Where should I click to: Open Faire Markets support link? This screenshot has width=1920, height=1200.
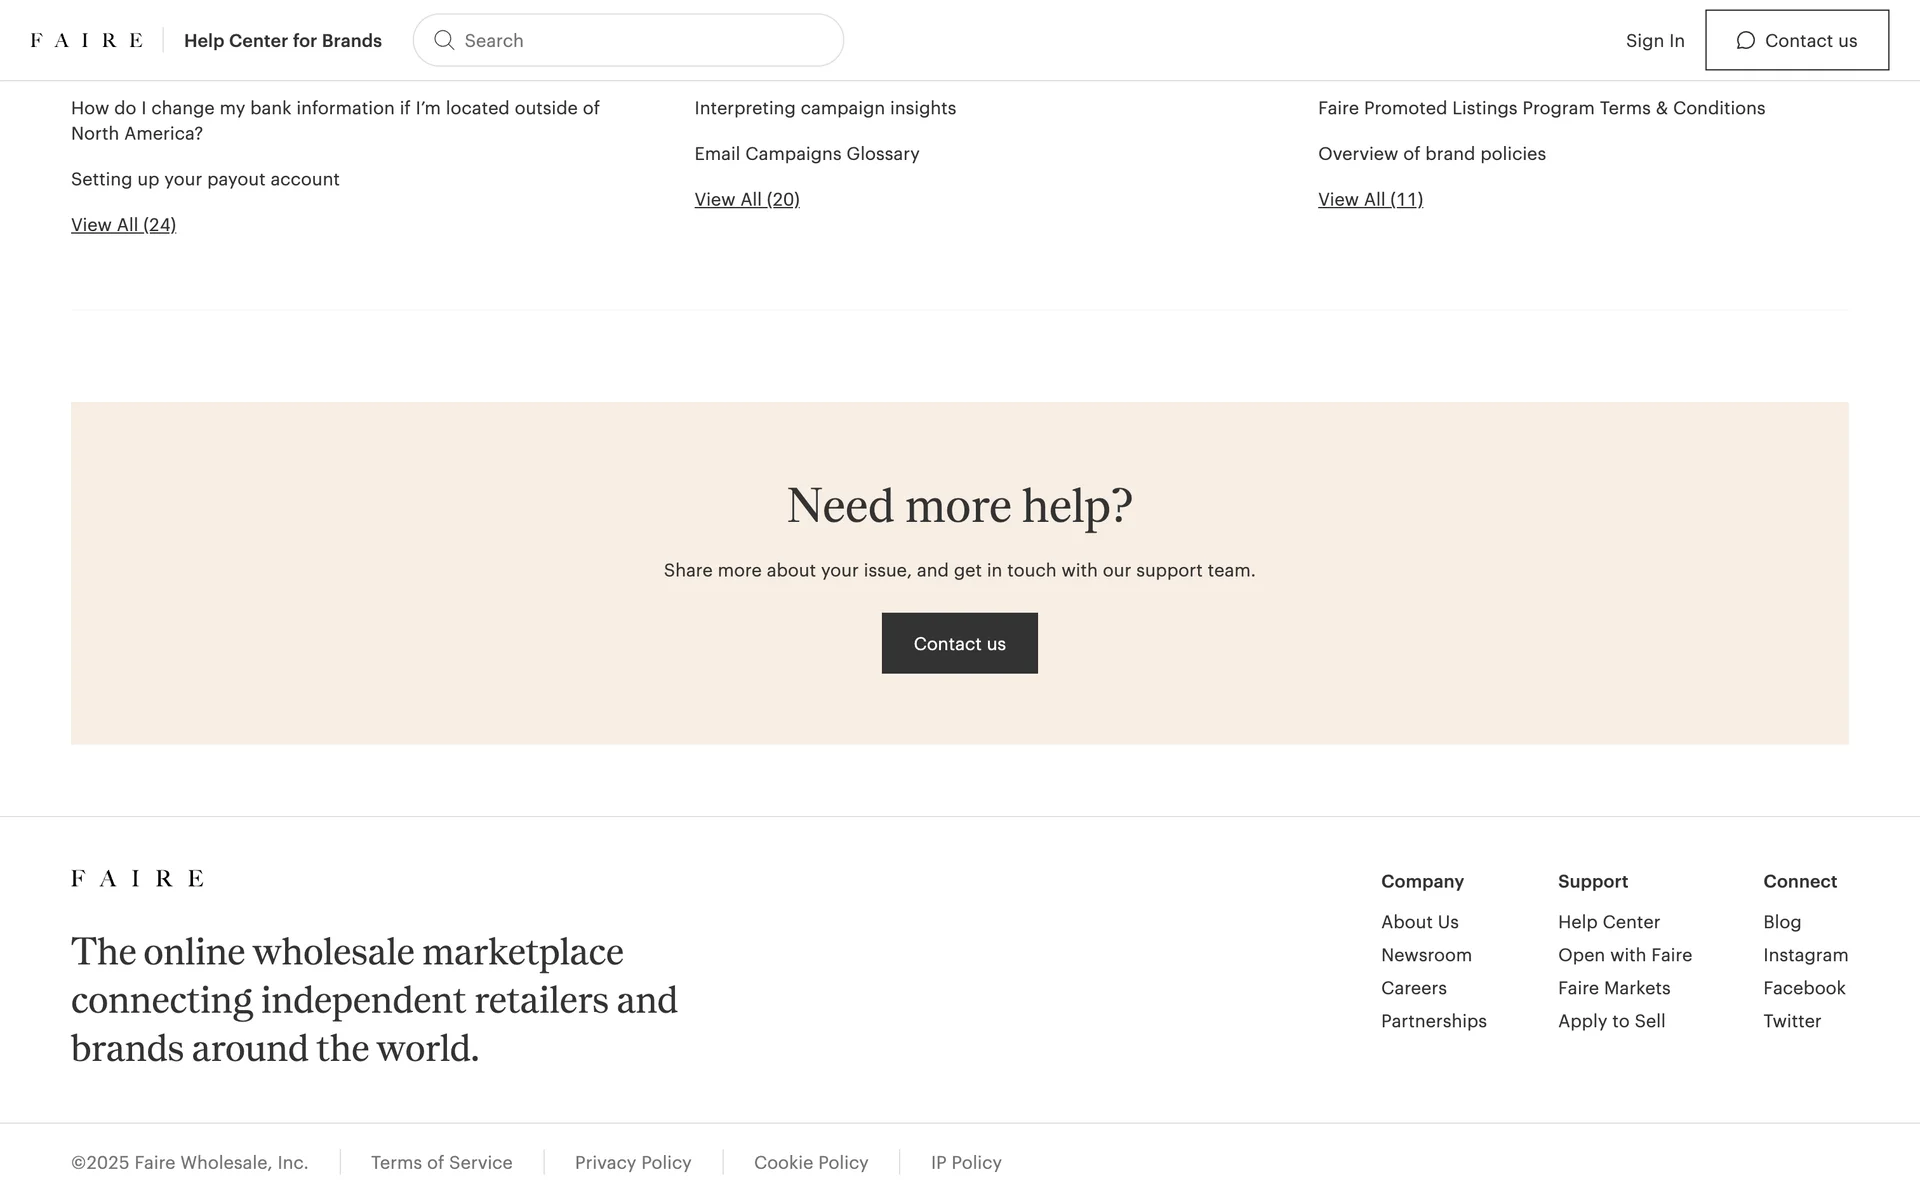[1613, 988]
